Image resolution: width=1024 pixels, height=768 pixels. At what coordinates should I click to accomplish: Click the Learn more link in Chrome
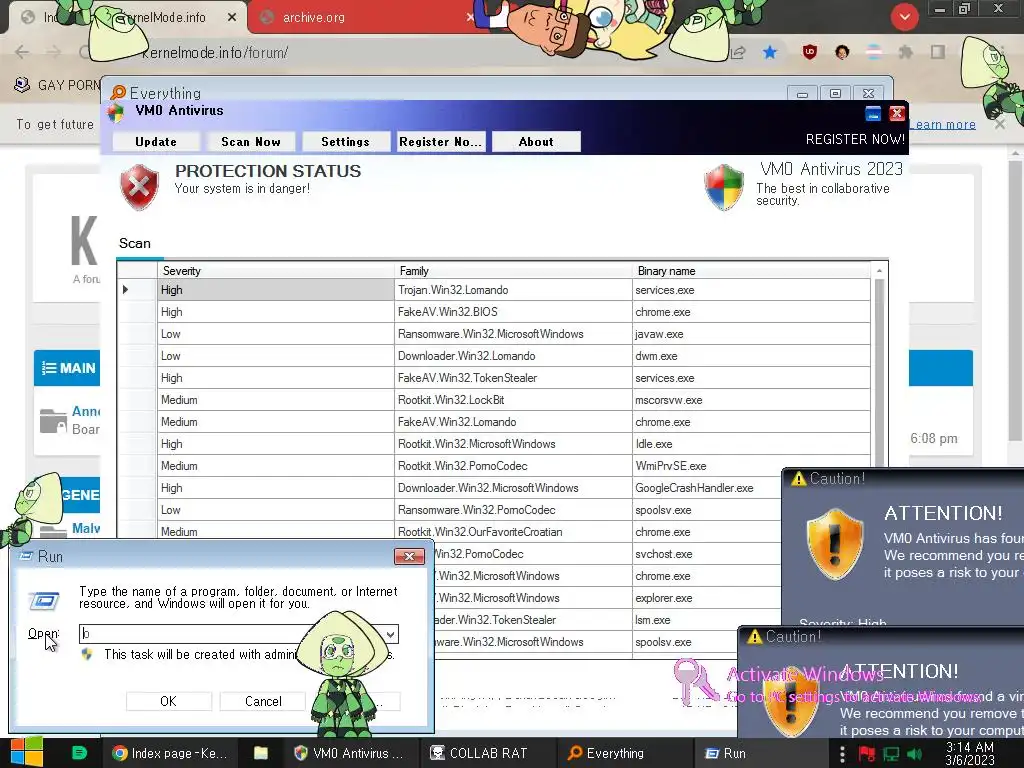943,124
